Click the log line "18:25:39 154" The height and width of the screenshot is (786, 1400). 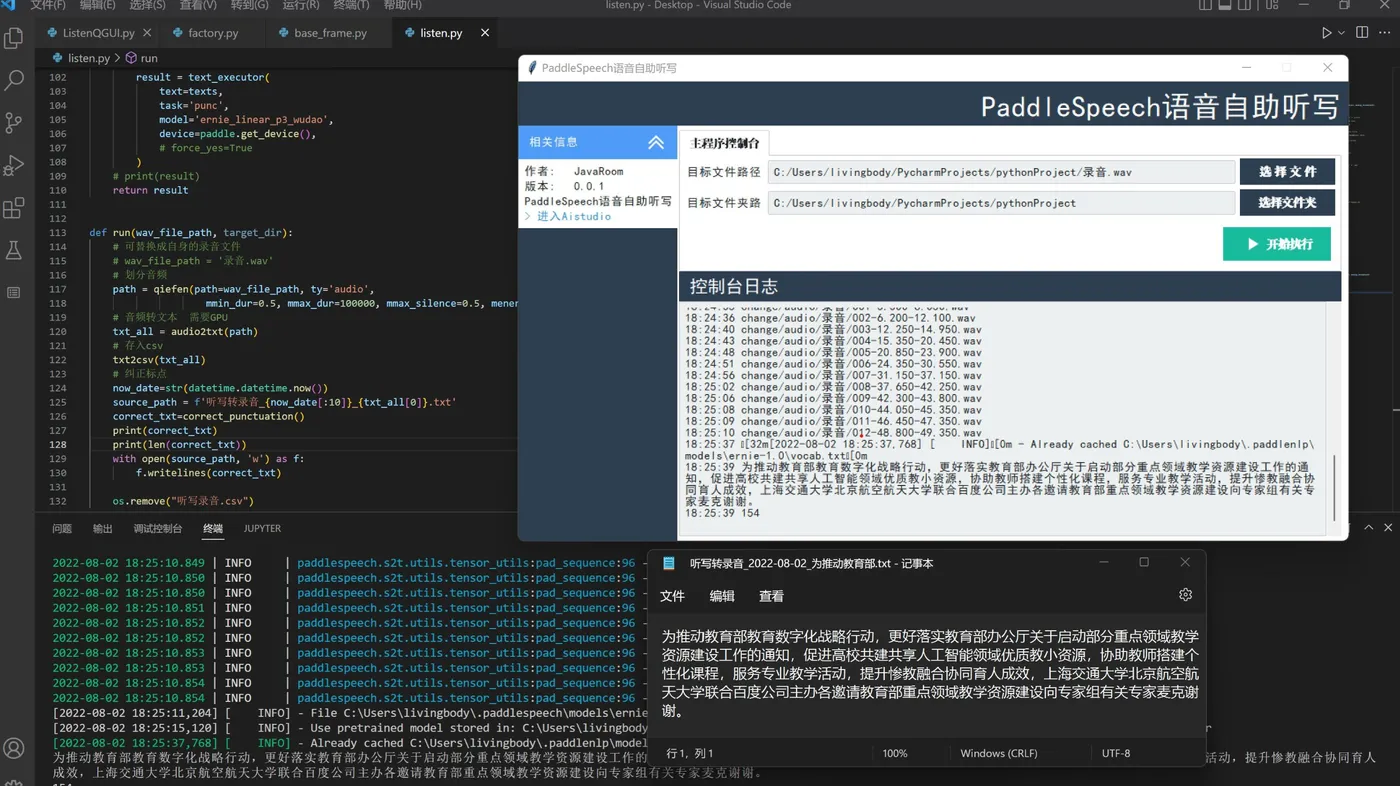coord(722,513)
